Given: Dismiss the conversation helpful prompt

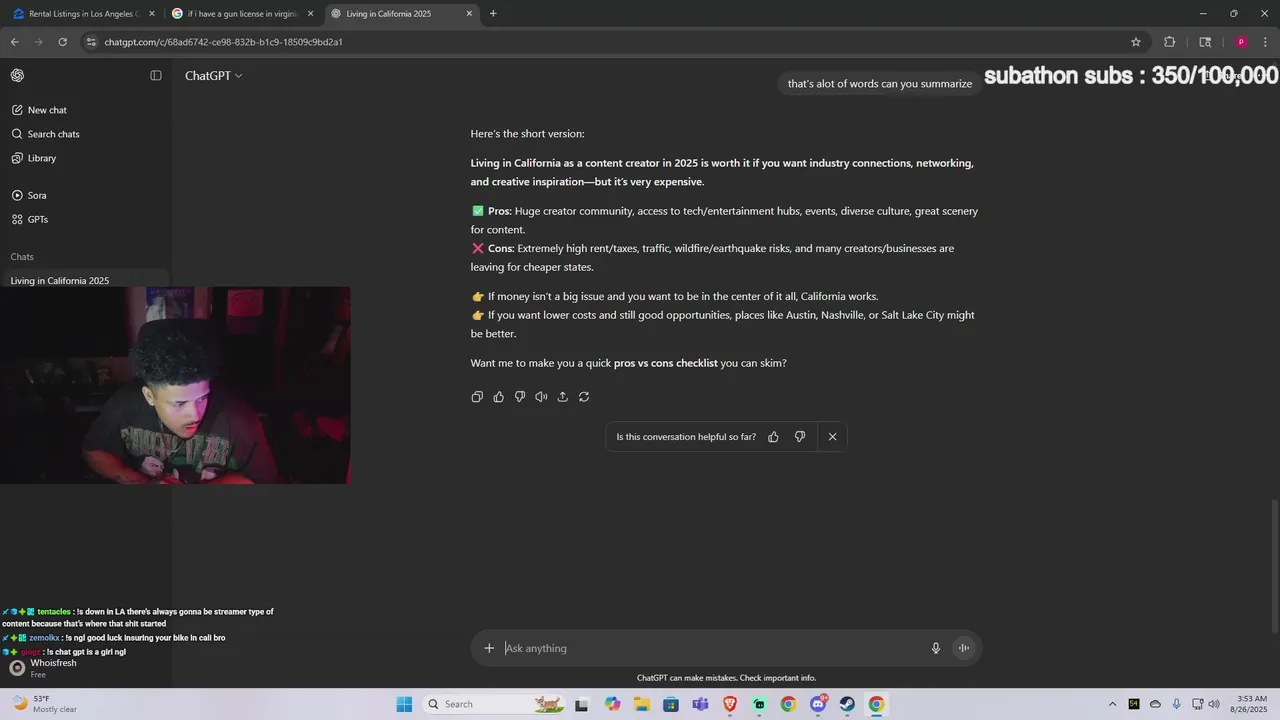Looking at the screenshot, I should pos(832,437).
